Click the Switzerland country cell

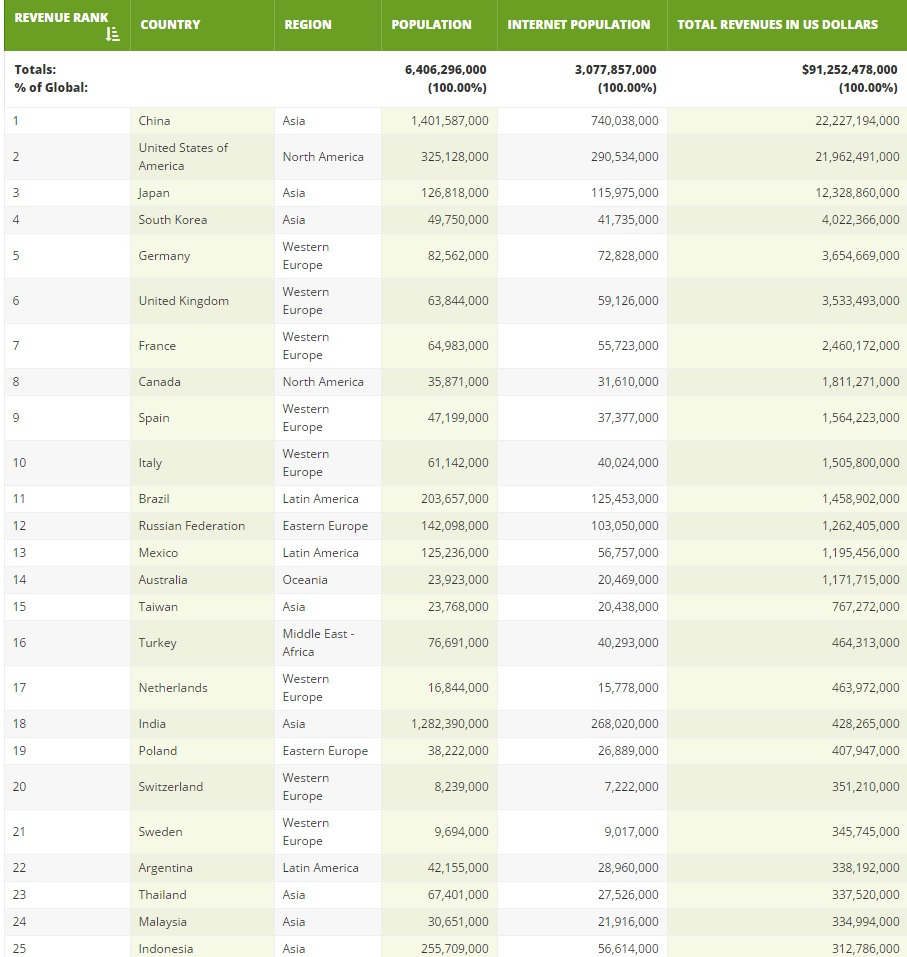(202, 787)
